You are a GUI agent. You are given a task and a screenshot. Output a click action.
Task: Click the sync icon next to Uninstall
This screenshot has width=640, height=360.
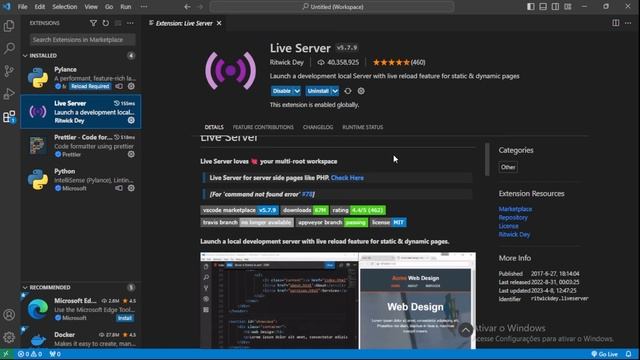(348, 91)
